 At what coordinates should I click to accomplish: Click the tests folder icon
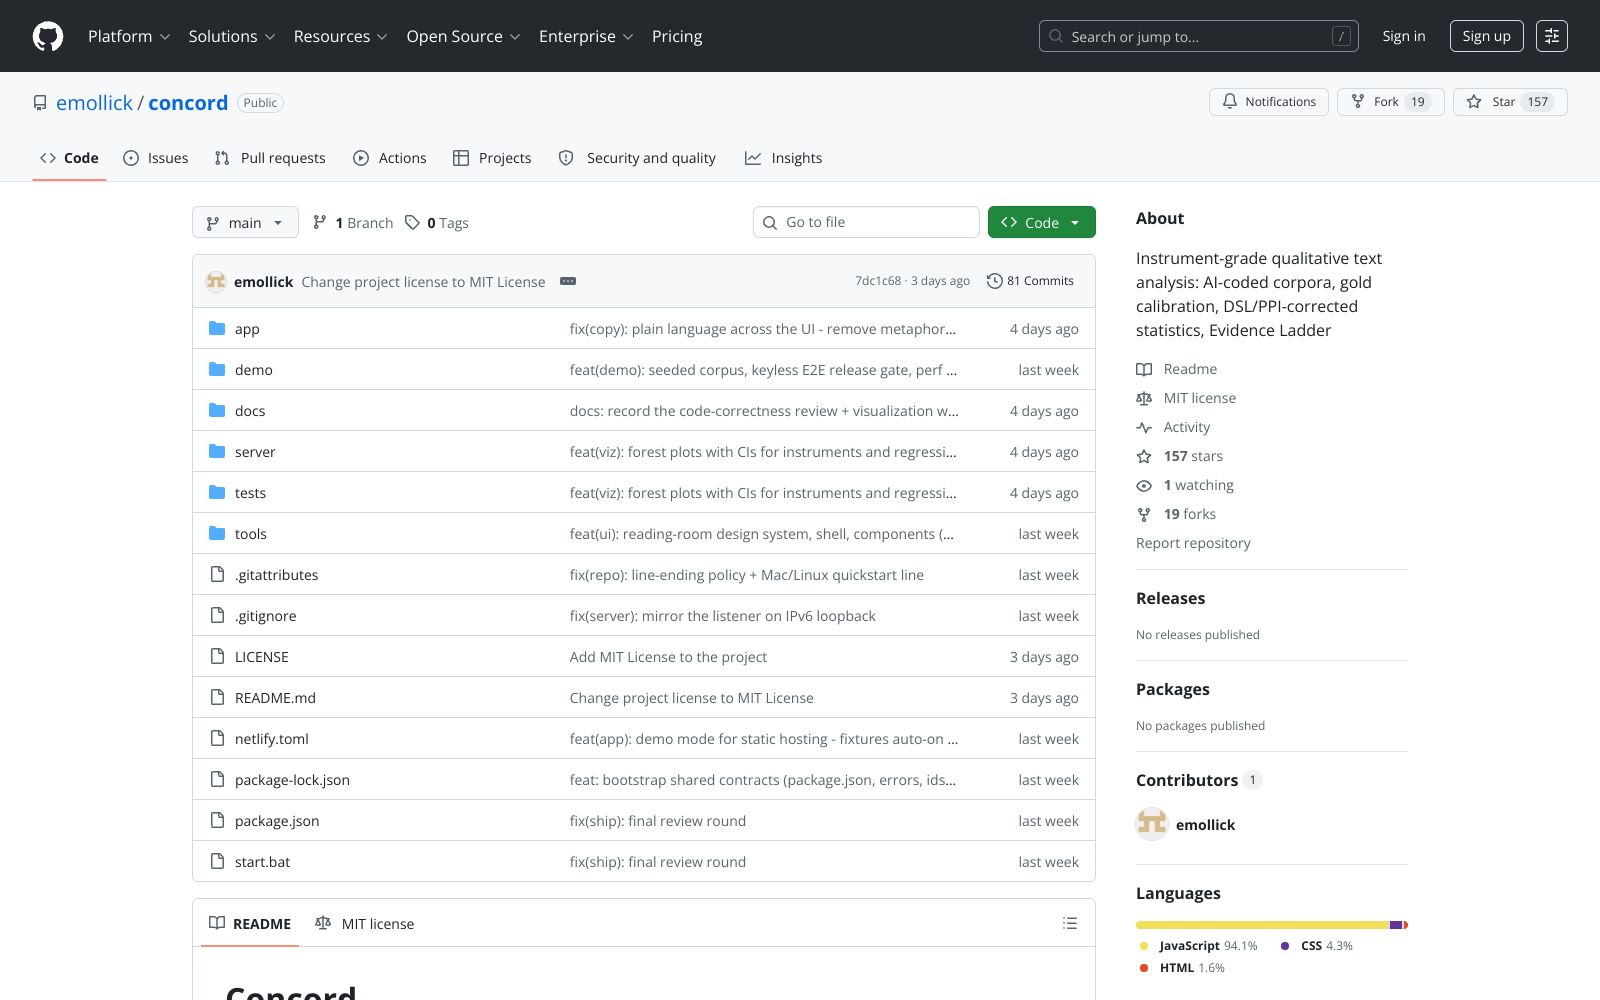[217, 492]
